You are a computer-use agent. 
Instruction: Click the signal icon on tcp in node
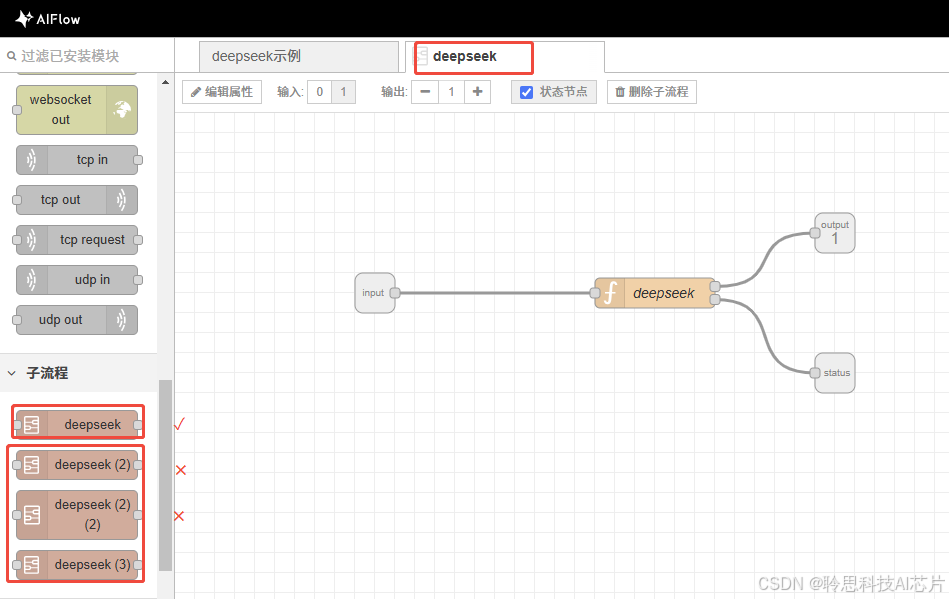pyautogui.click(x=31, y=160)
